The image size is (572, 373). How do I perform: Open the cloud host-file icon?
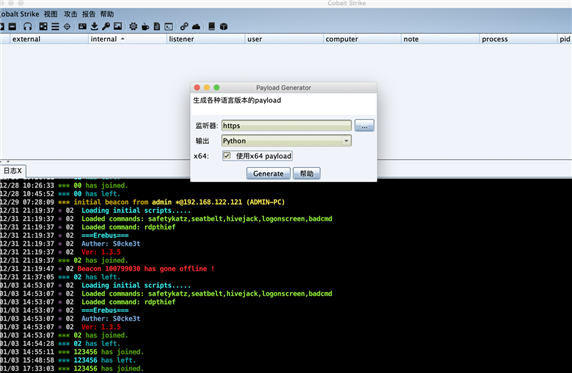(196, 26)
